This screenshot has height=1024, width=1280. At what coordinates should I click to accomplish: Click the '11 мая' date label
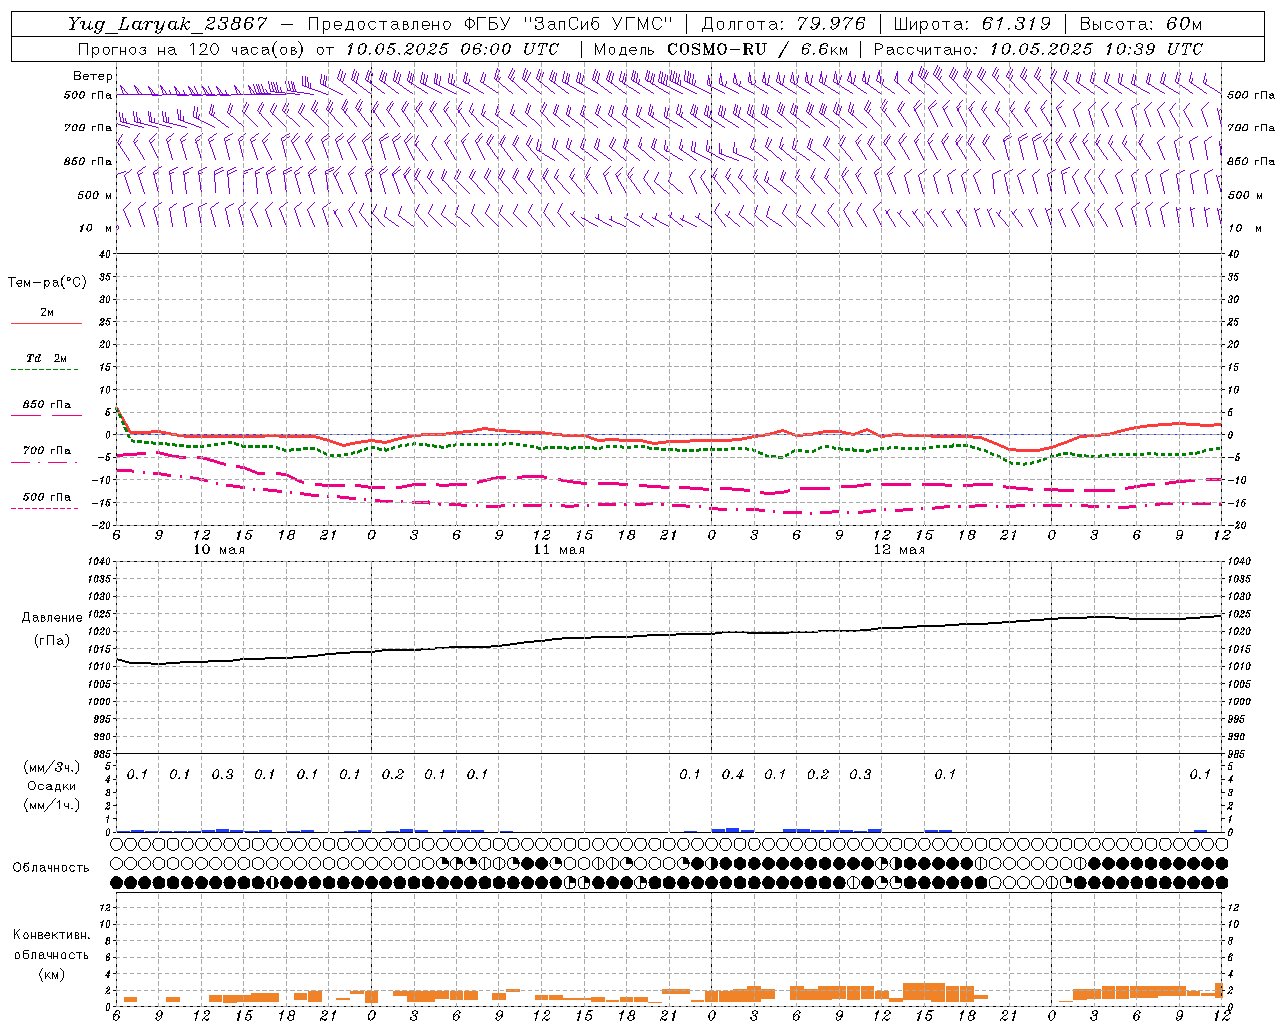[559, 550]
